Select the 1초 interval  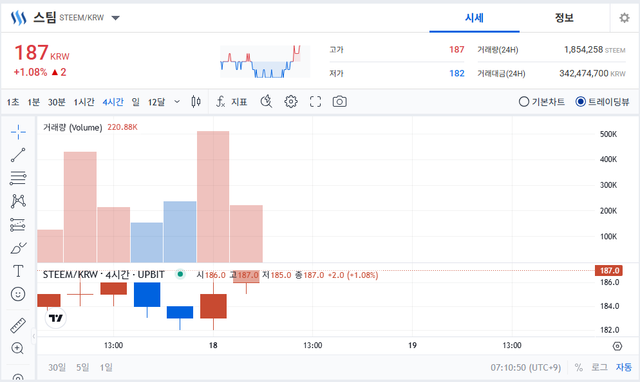[13, 102]
